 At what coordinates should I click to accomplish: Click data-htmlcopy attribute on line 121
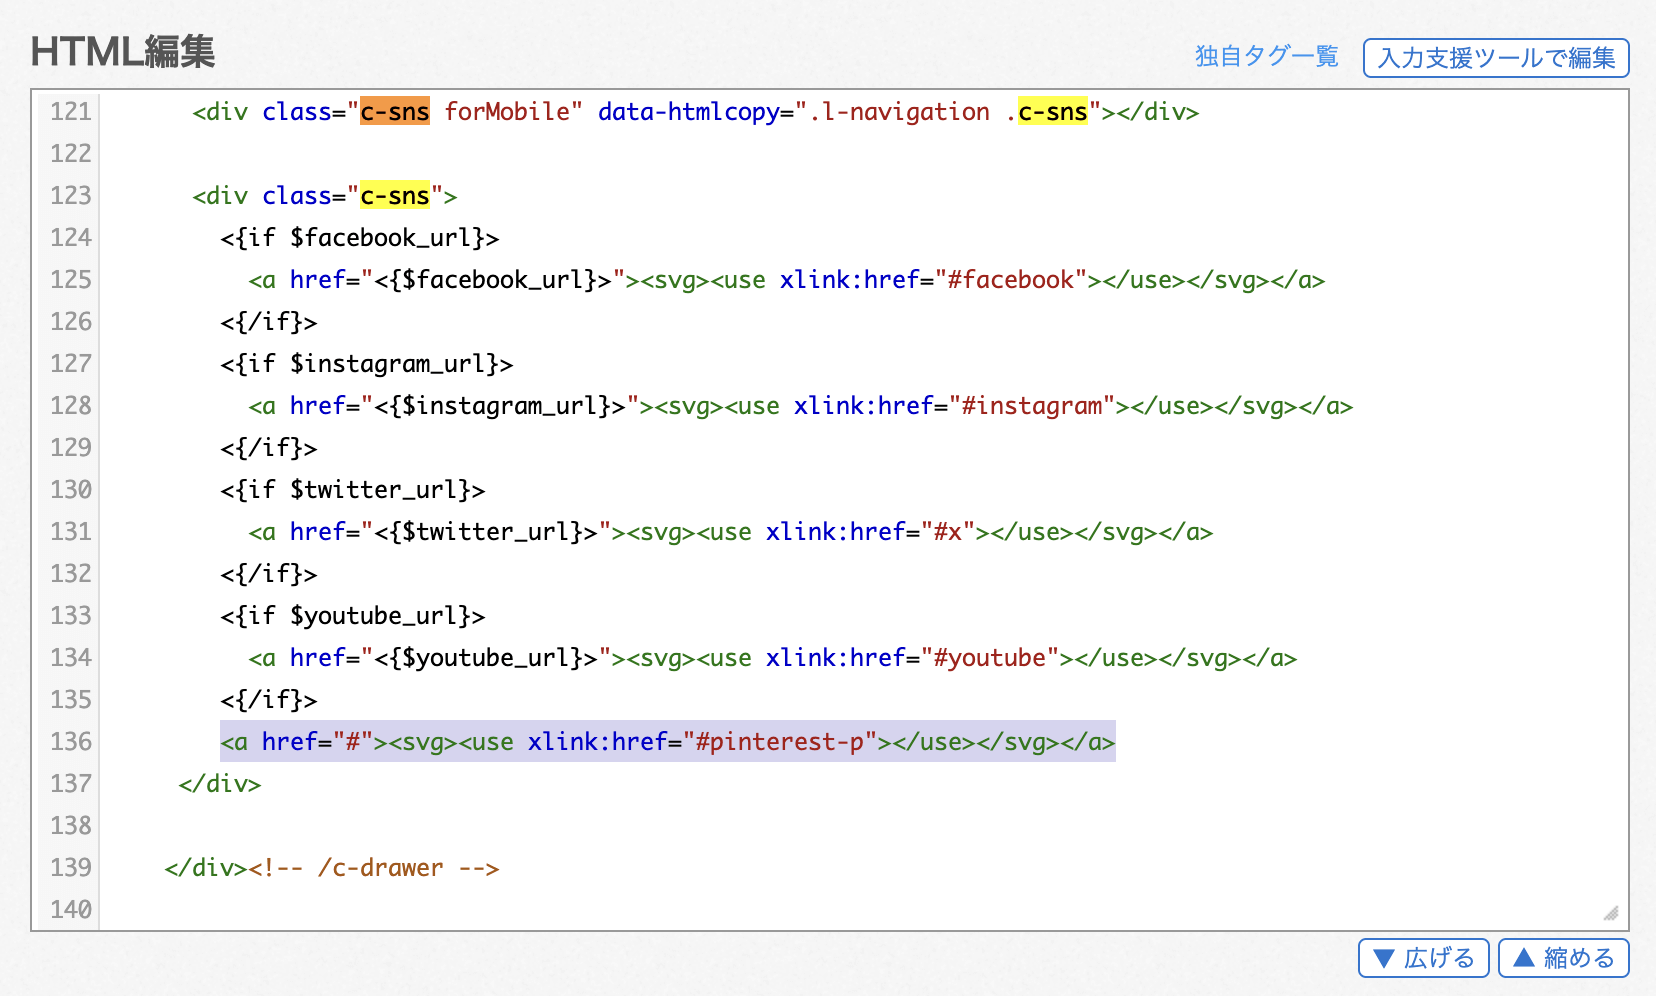689,112
